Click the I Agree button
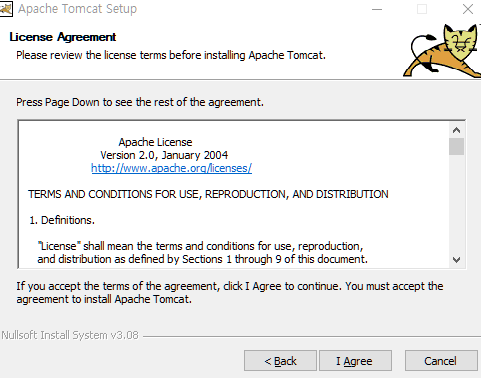 (x=355, y=361)
